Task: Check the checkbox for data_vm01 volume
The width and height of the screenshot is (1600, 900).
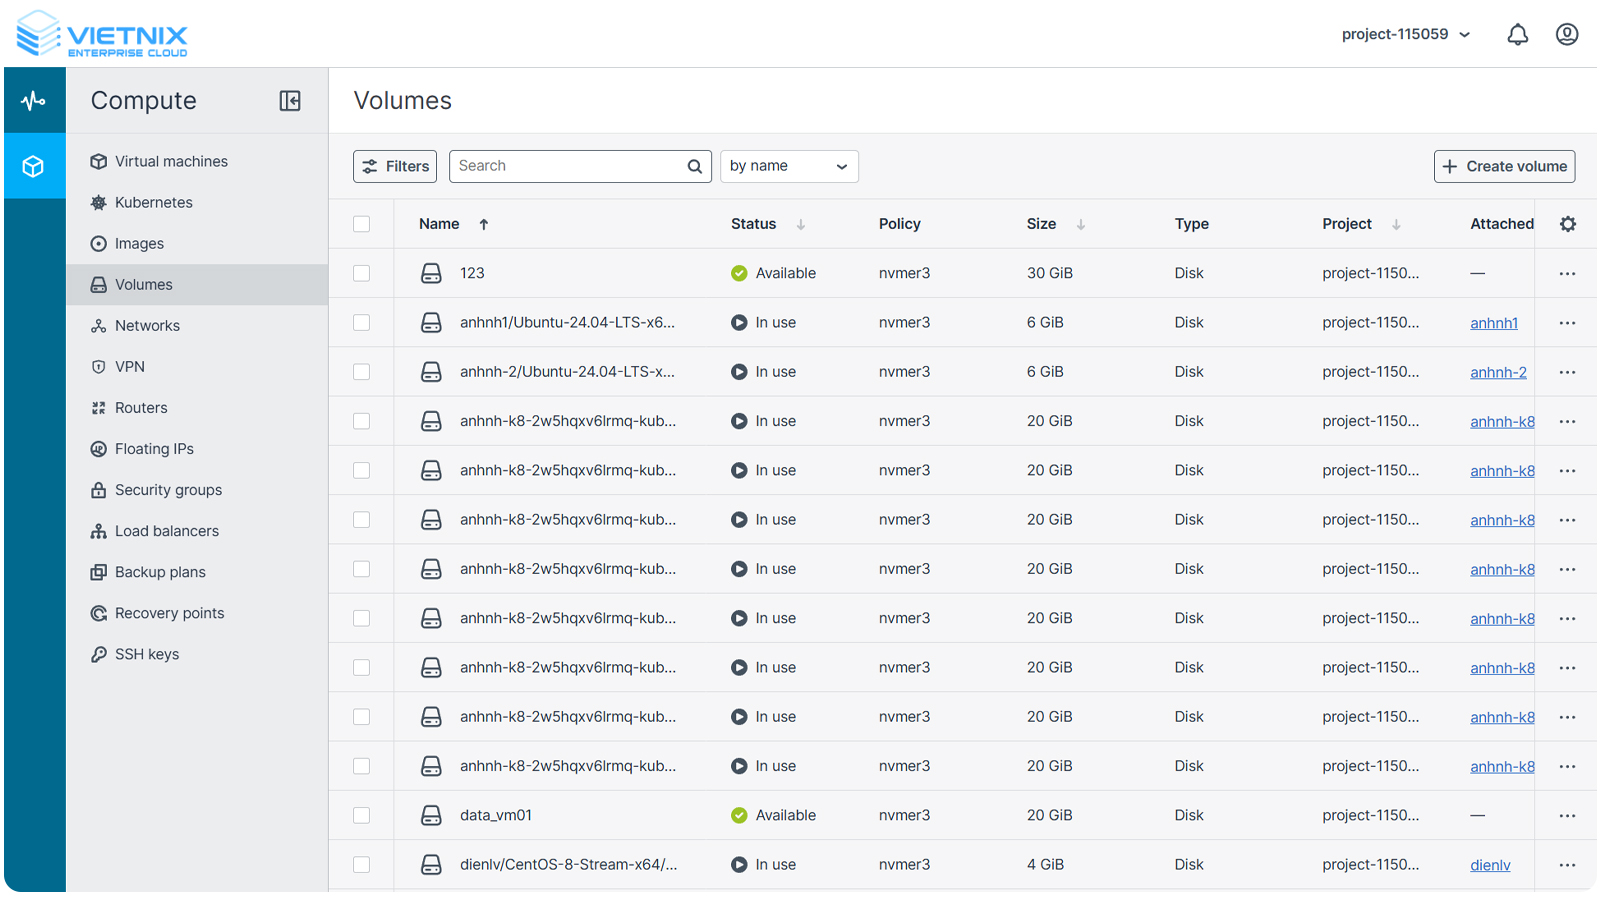Action: tap(362, 814)
